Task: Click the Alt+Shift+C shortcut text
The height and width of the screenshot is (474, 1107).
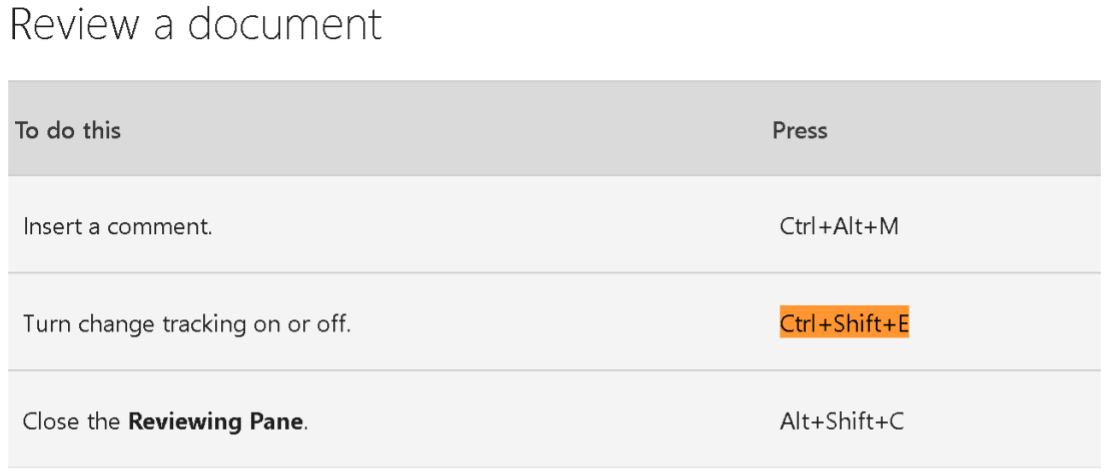Action: (x=842, y=422)
